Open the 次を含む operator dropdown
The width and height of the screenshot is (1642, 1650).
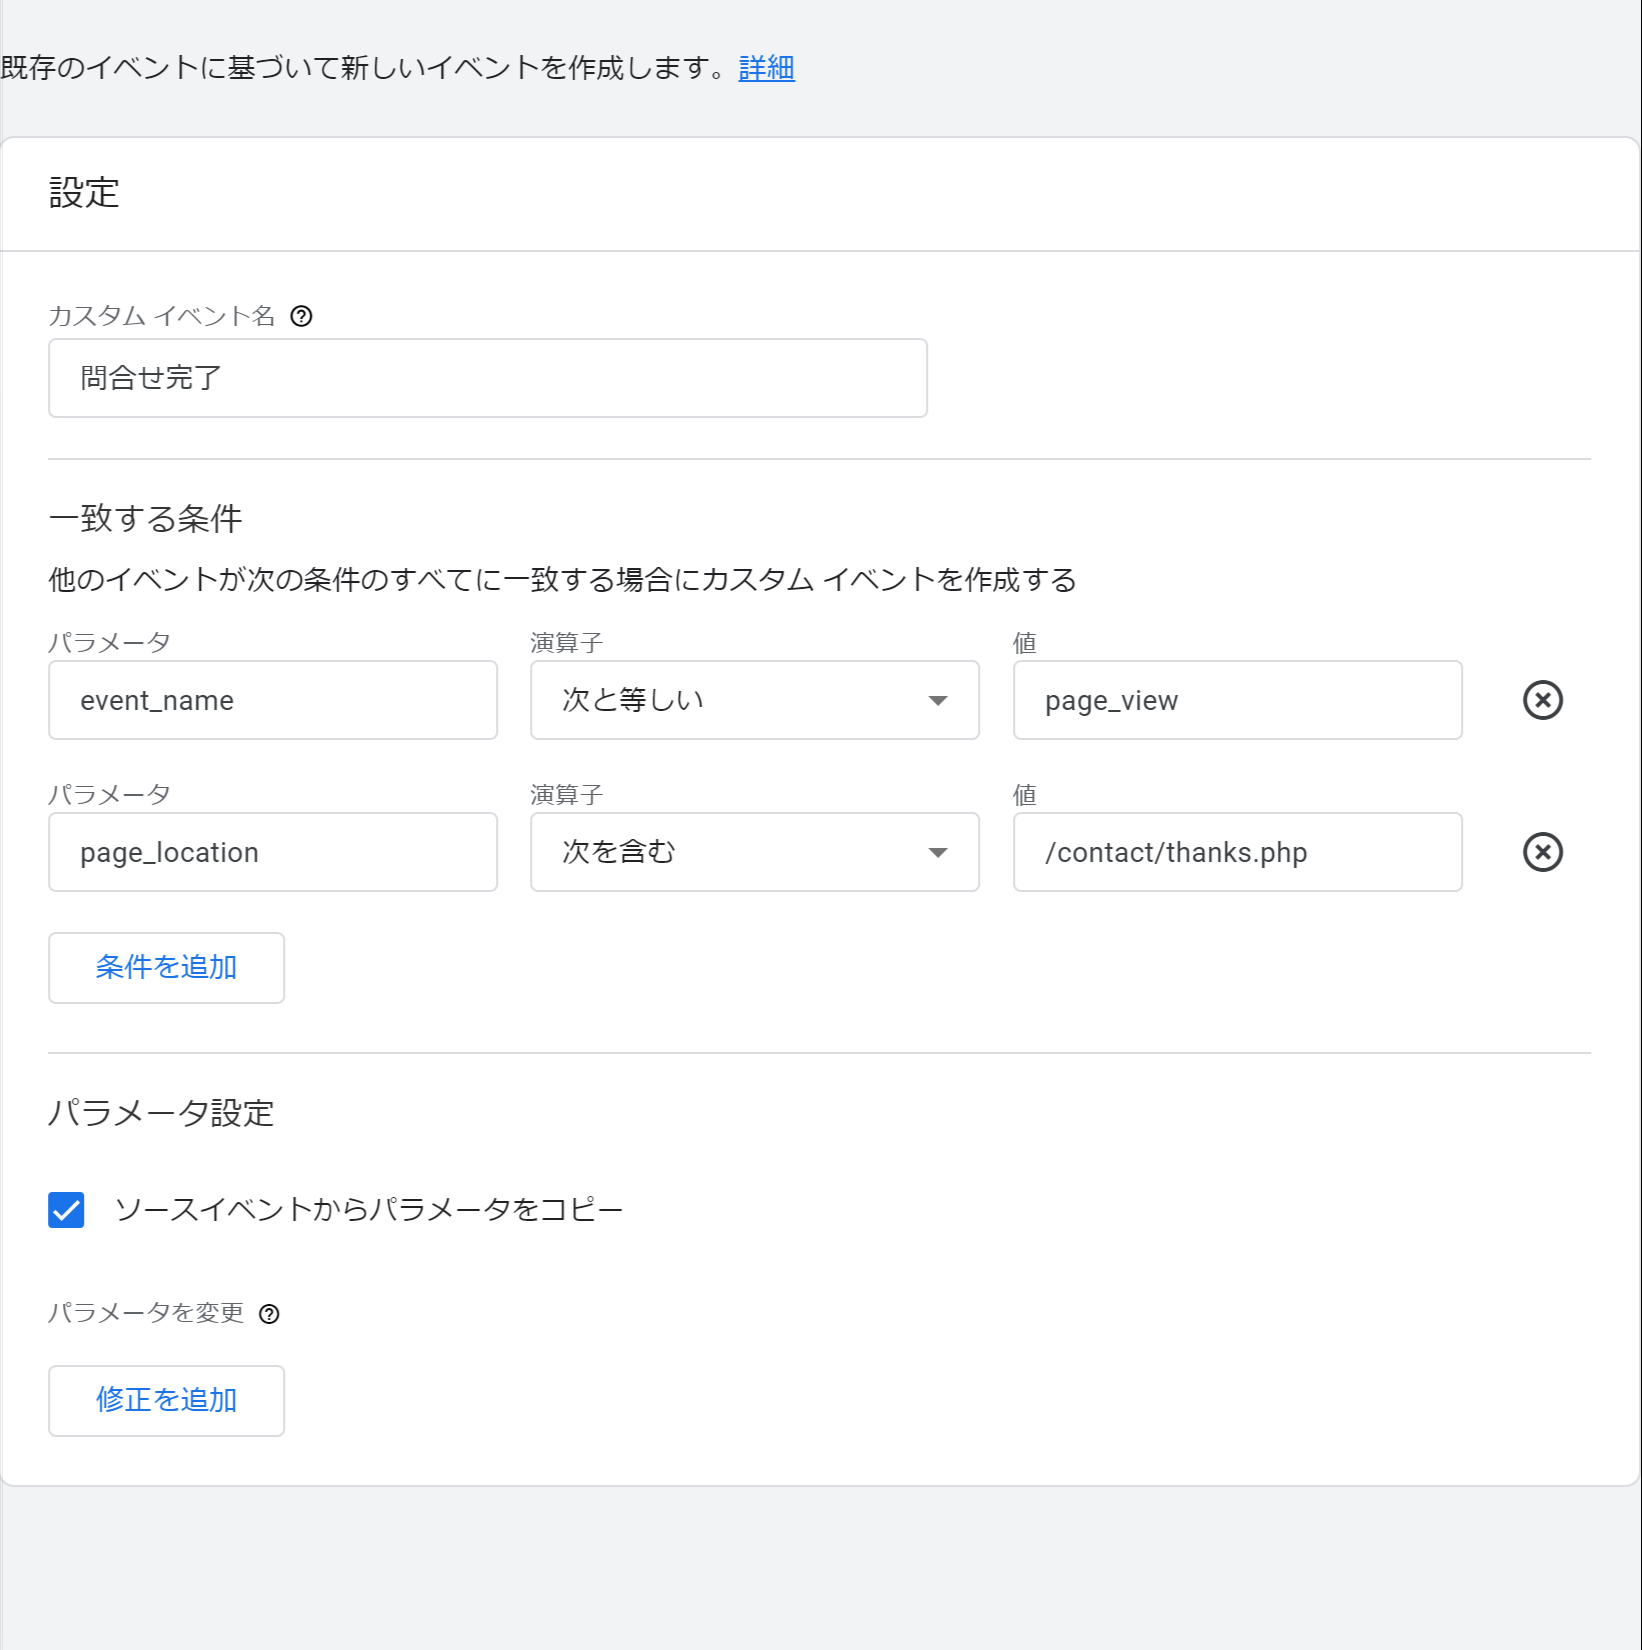753,852
